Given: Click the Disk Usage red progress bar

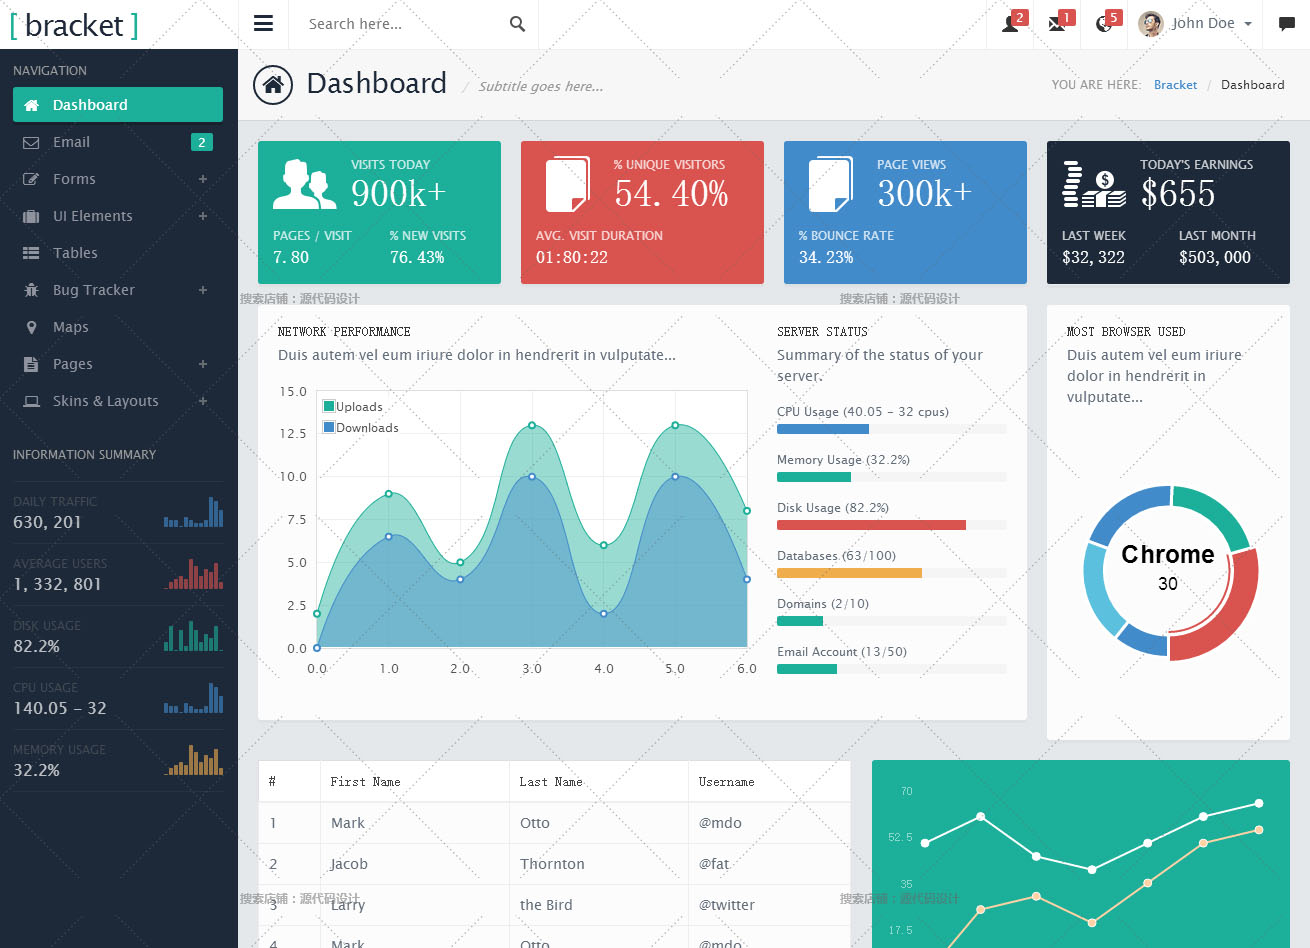Looking at the screenshot, I should (871, 525).
